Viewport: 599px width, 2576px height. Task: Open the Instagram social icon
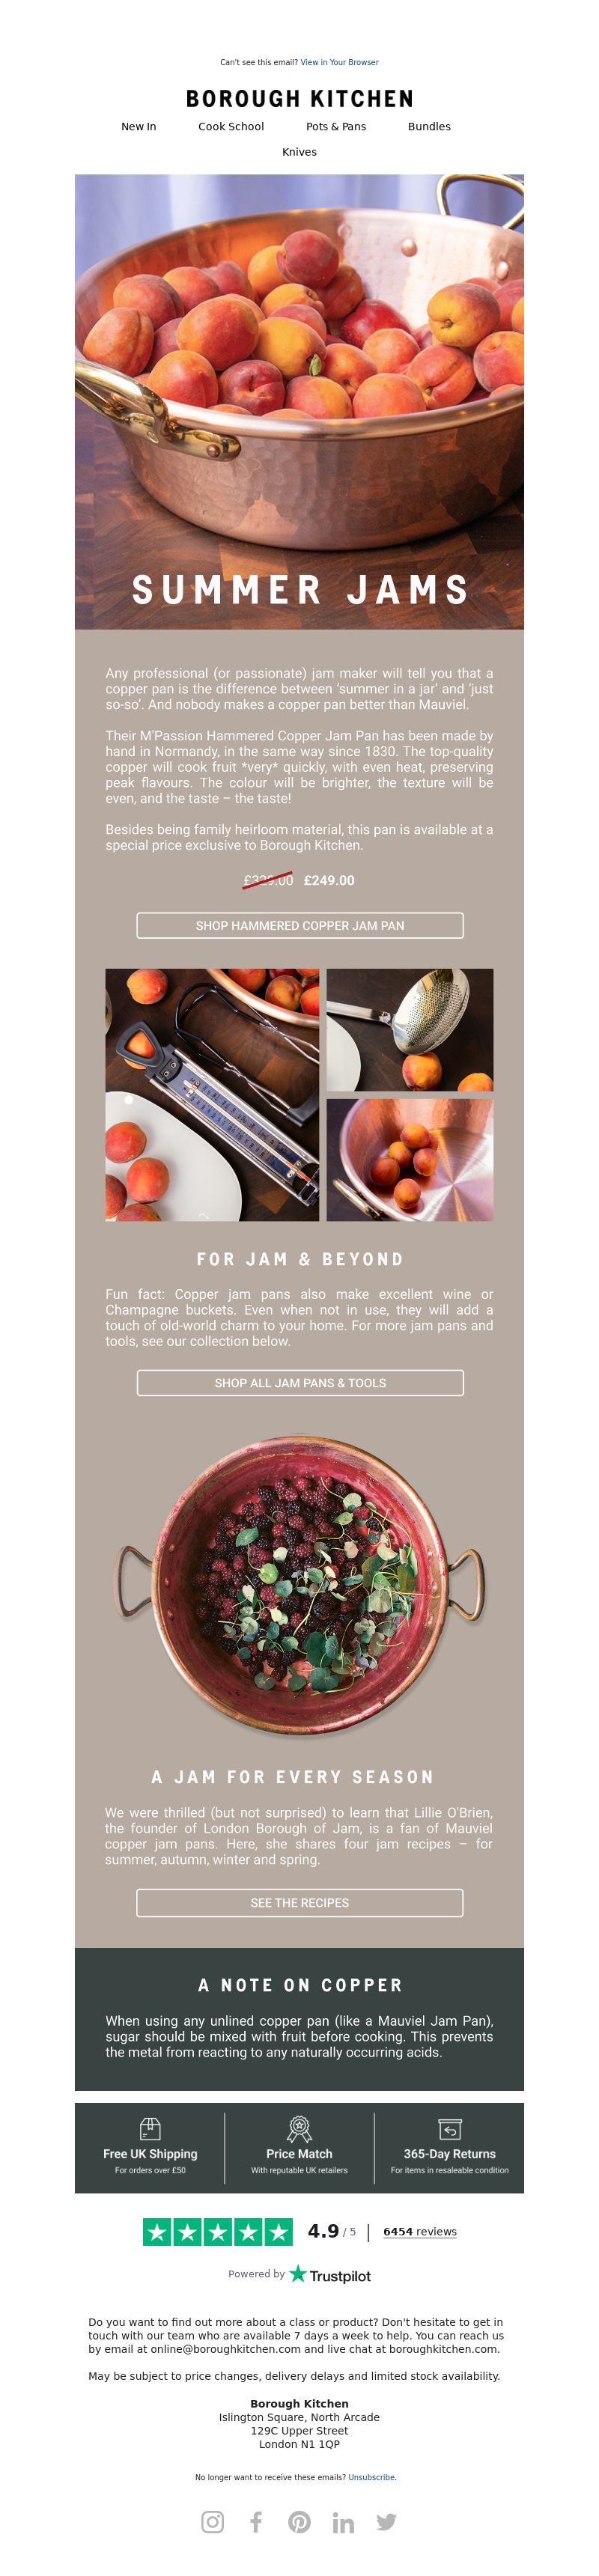point(213,2521)
